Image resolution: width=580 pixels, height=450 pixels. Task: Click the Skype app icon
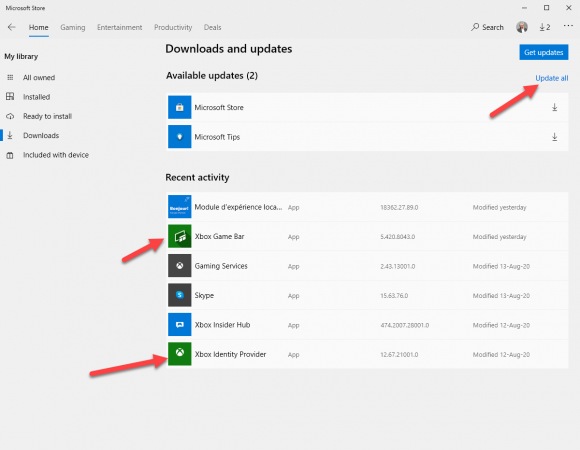179,295
